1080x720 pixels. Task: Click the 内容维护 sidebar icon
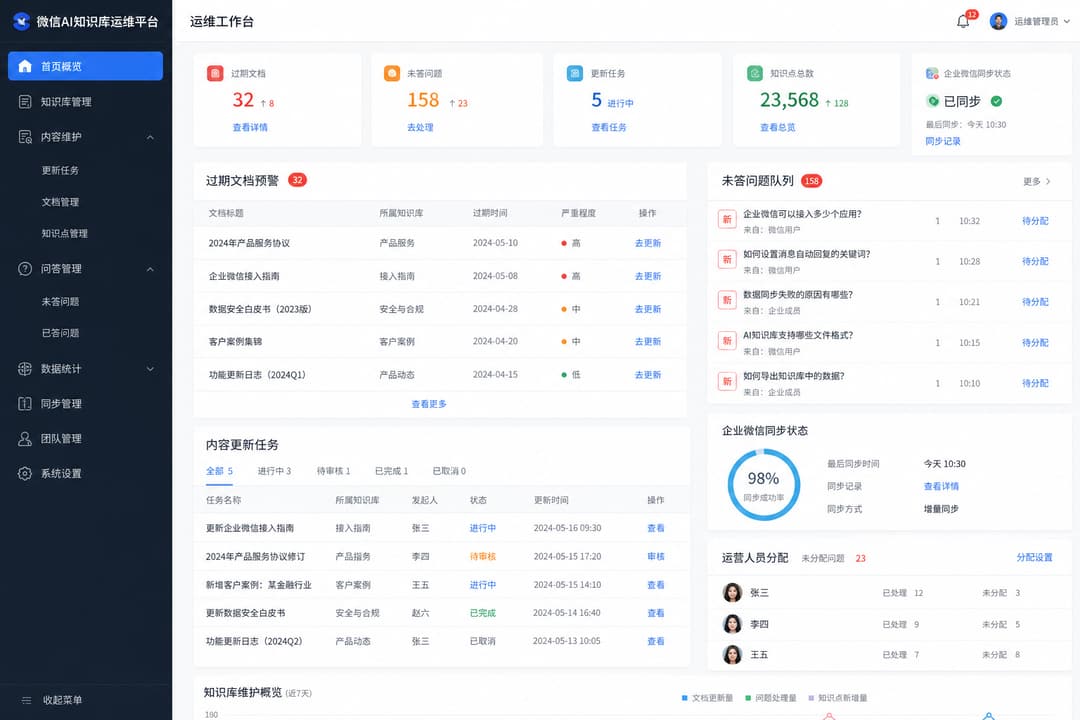[25, 136]
